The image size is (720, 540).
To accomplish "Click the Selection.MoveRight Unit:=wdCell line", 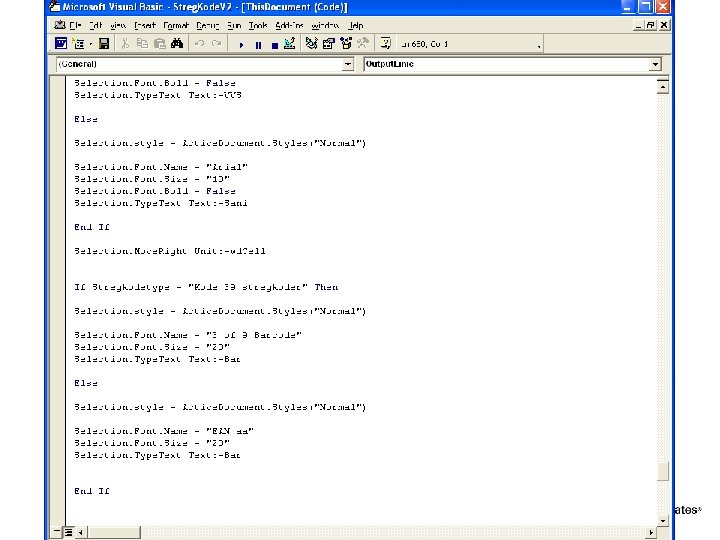I will (x=170, y=251).
